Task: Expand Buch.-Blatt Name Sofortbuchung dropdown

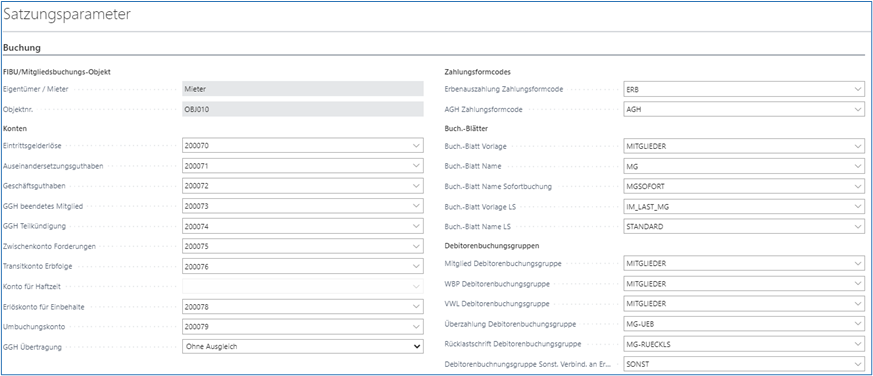Action: point(857,186)
